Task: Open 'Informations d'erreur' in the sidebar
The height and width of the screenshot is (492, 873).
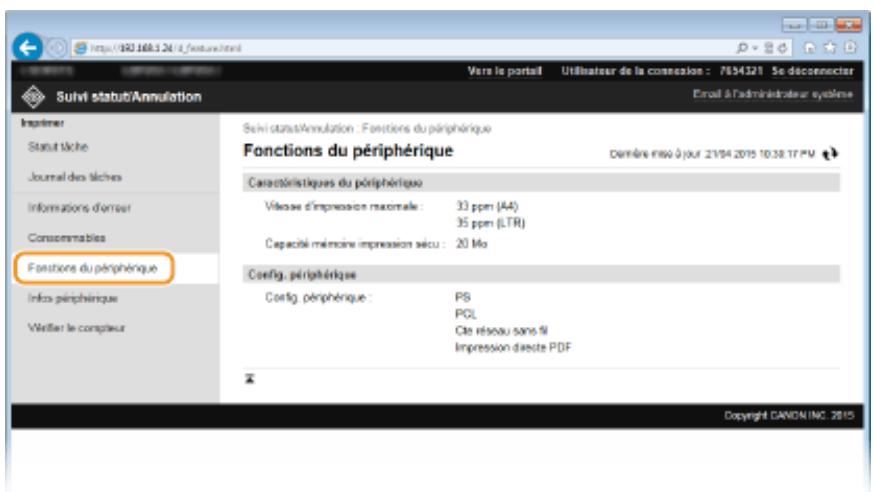Action: 79,208
